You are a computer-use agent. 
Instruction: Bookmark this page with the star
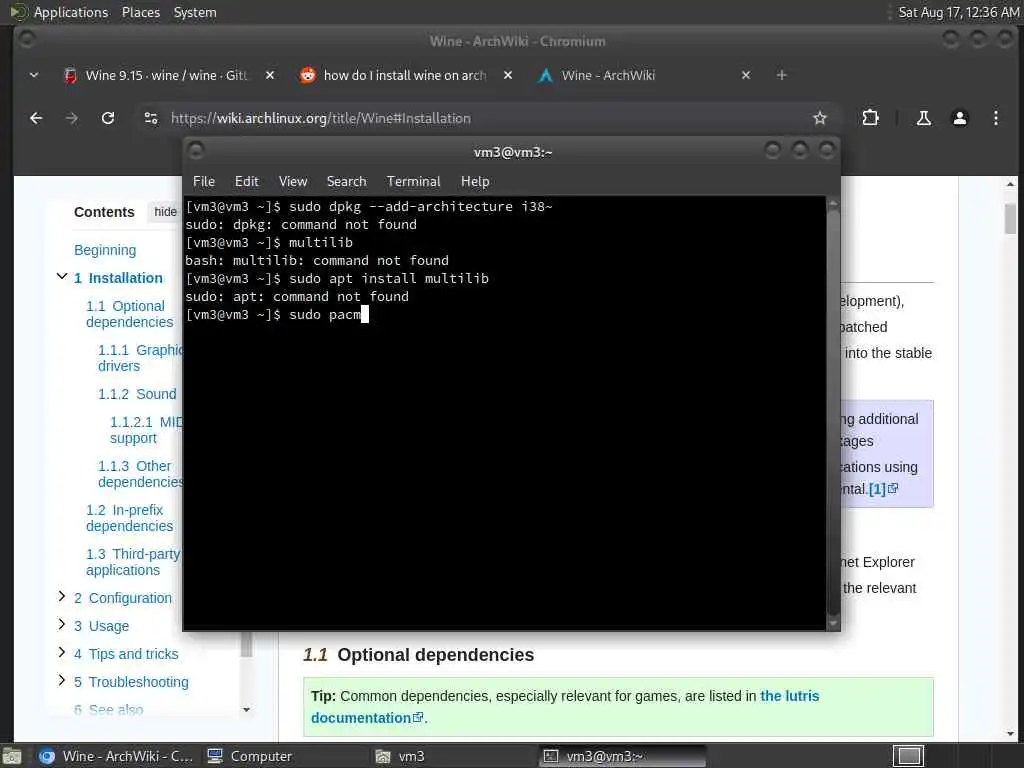pos(820,118)
